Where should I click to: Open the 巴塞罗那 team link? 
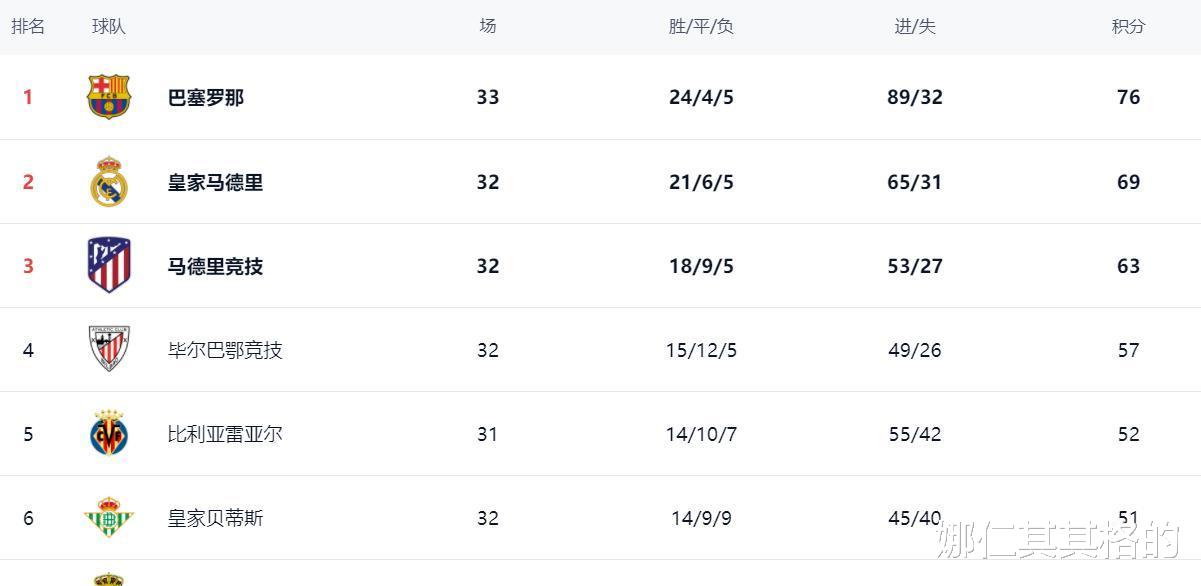(x=206, y=98)
